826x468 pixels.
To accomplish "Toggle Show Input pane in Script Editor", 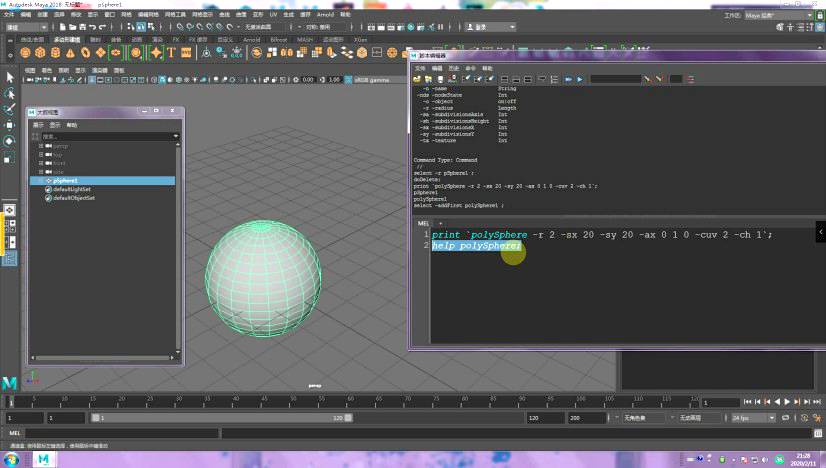I will tap(516, 79).
